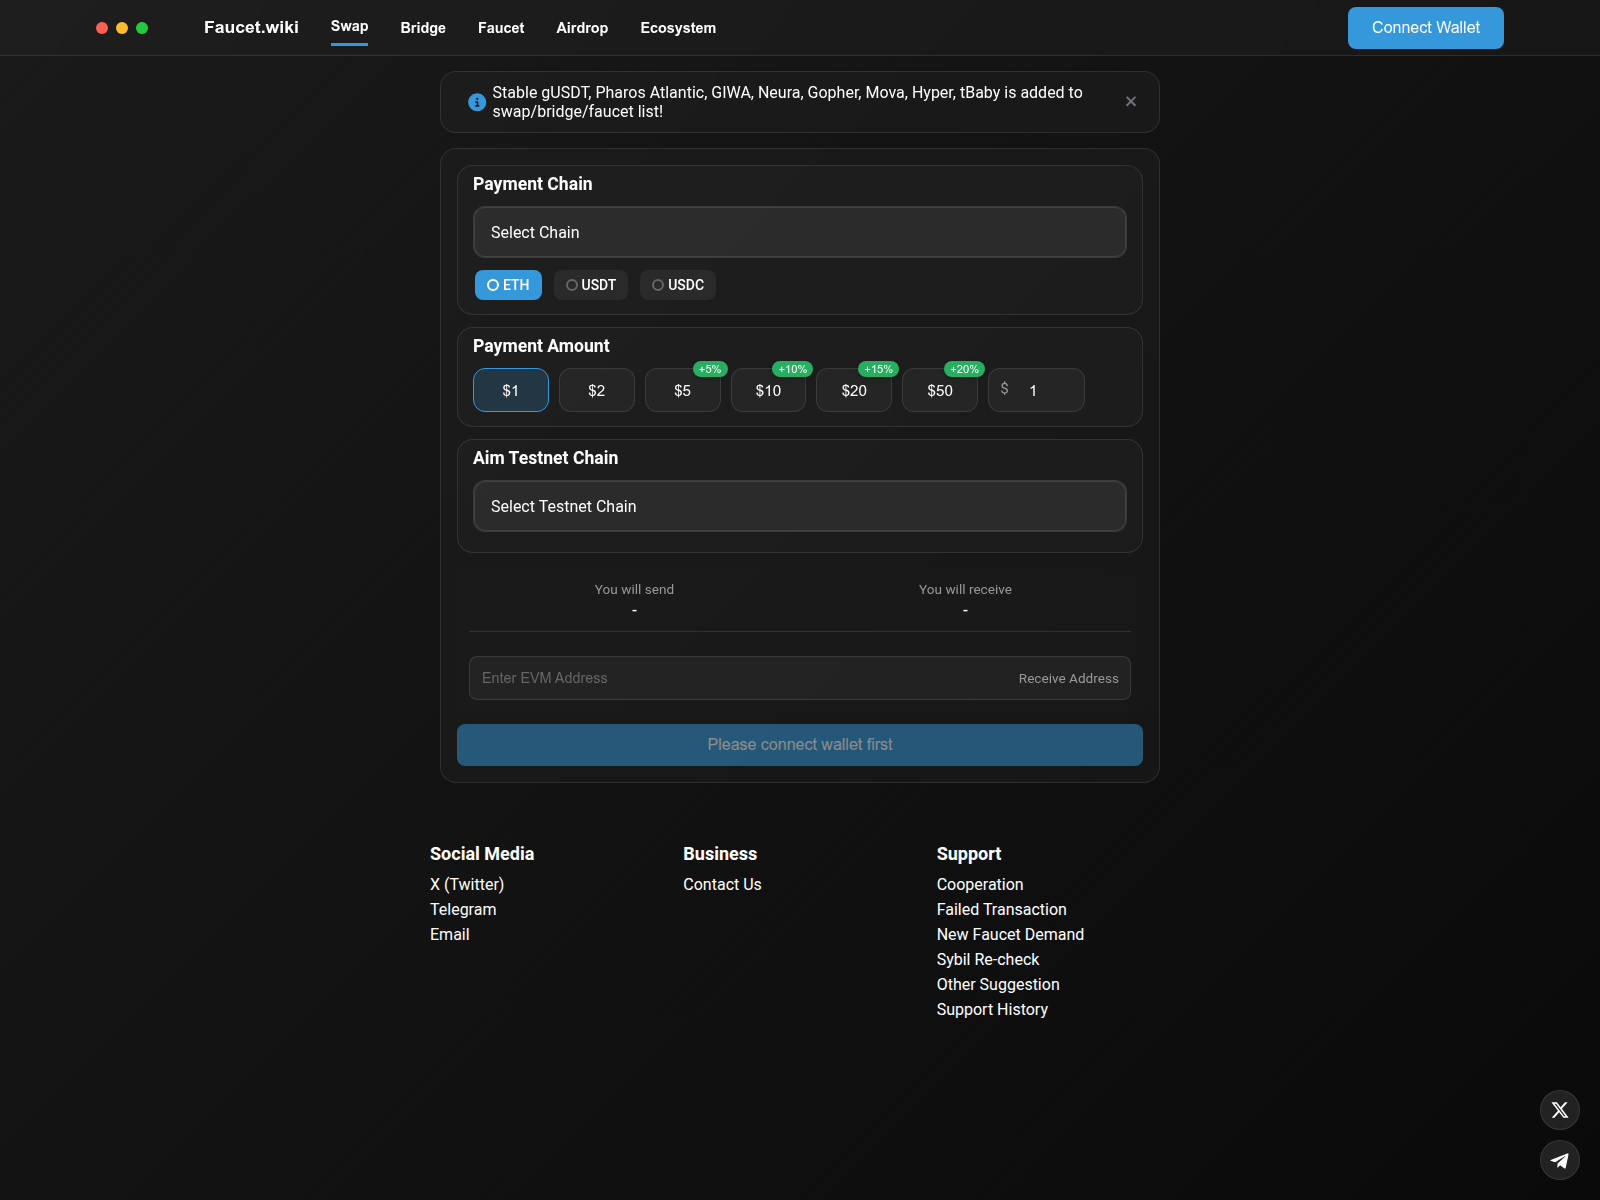Click the yellow window minimize dot
The width and height of the screenshot is (1600, 1200).
click(x=122, y=28)
